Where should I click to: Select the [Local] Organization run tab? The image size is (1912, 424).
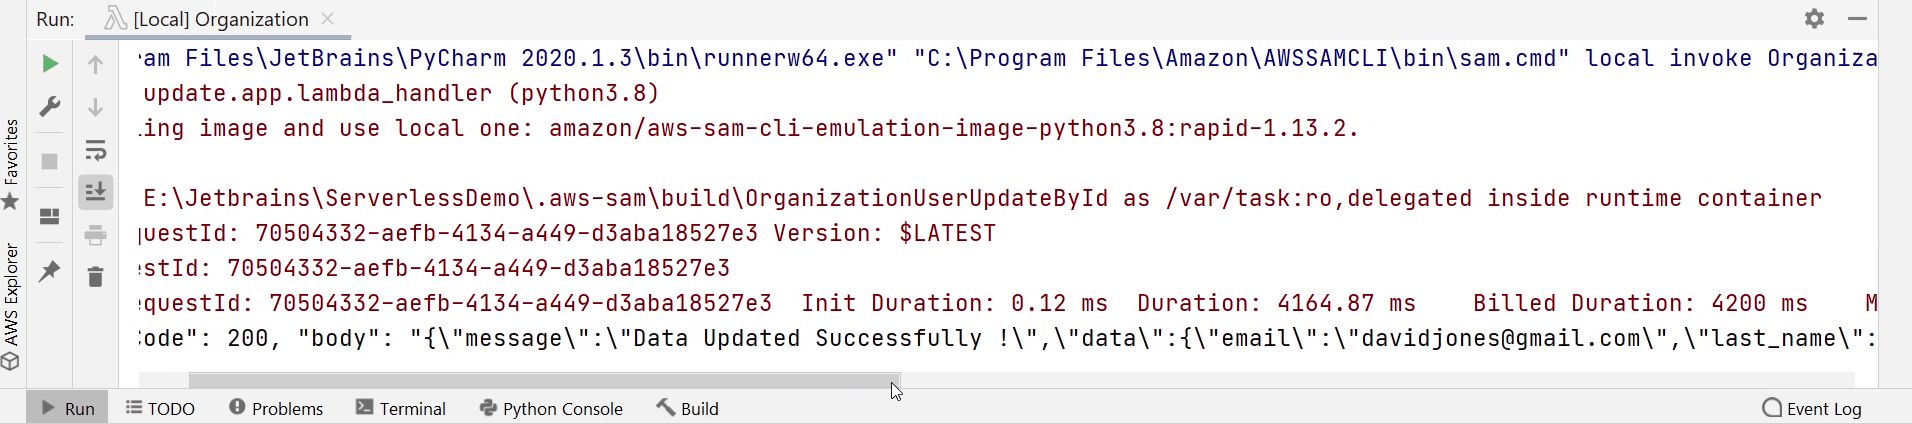tap(219, 19)
